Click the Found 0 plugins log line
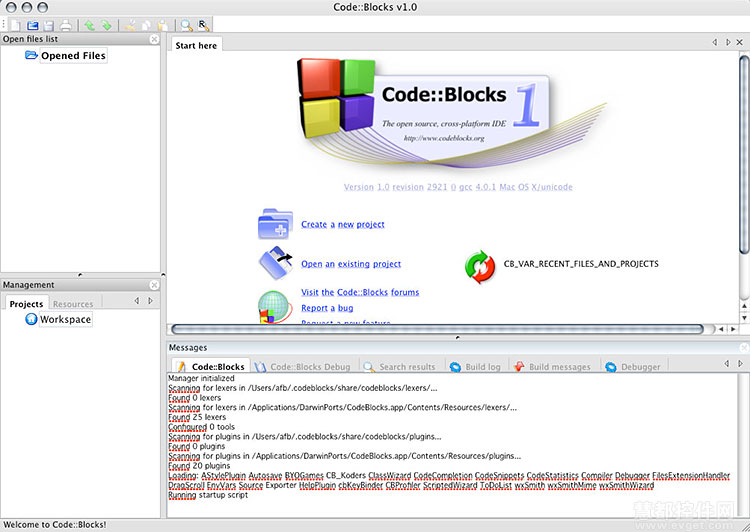Image resolution: width=750 pixels, height=532 pixels. coord(197,446)
